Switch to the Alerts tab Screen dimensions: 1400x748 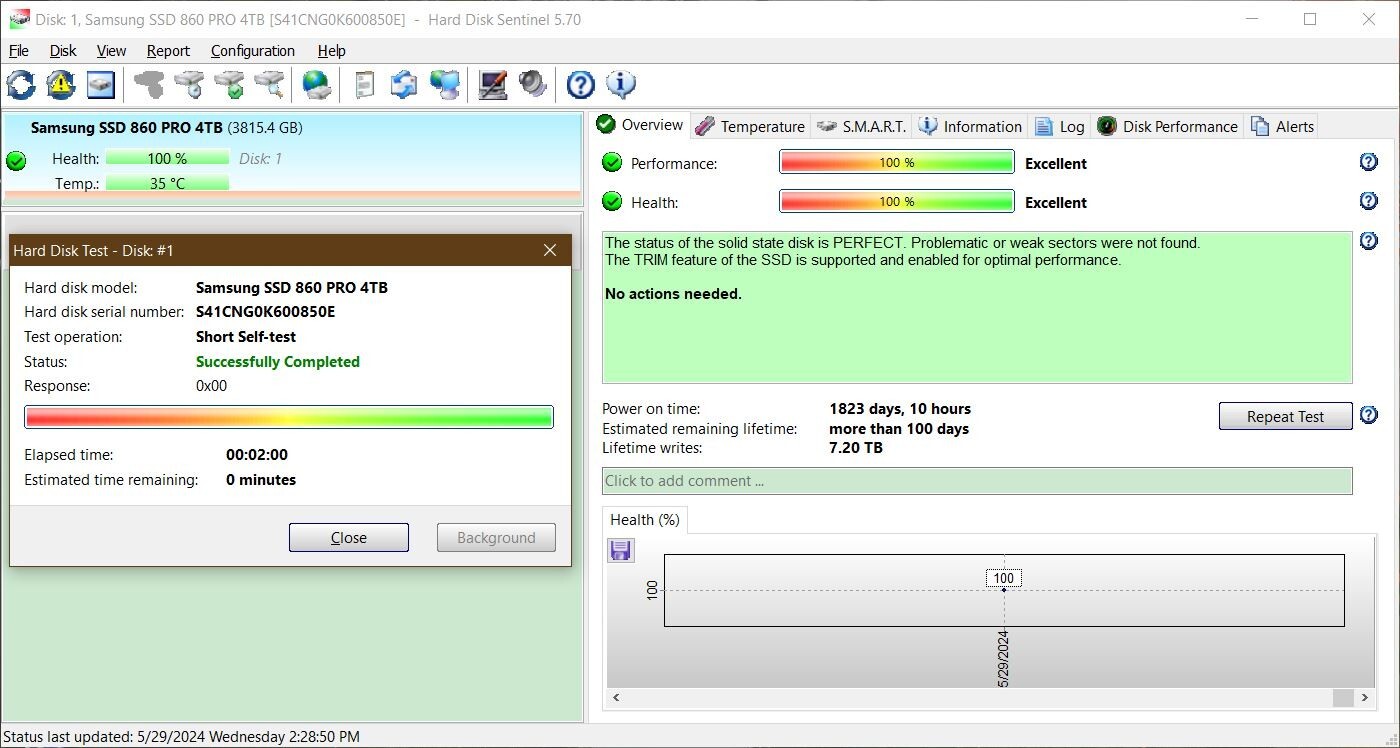coord(1282,126)
